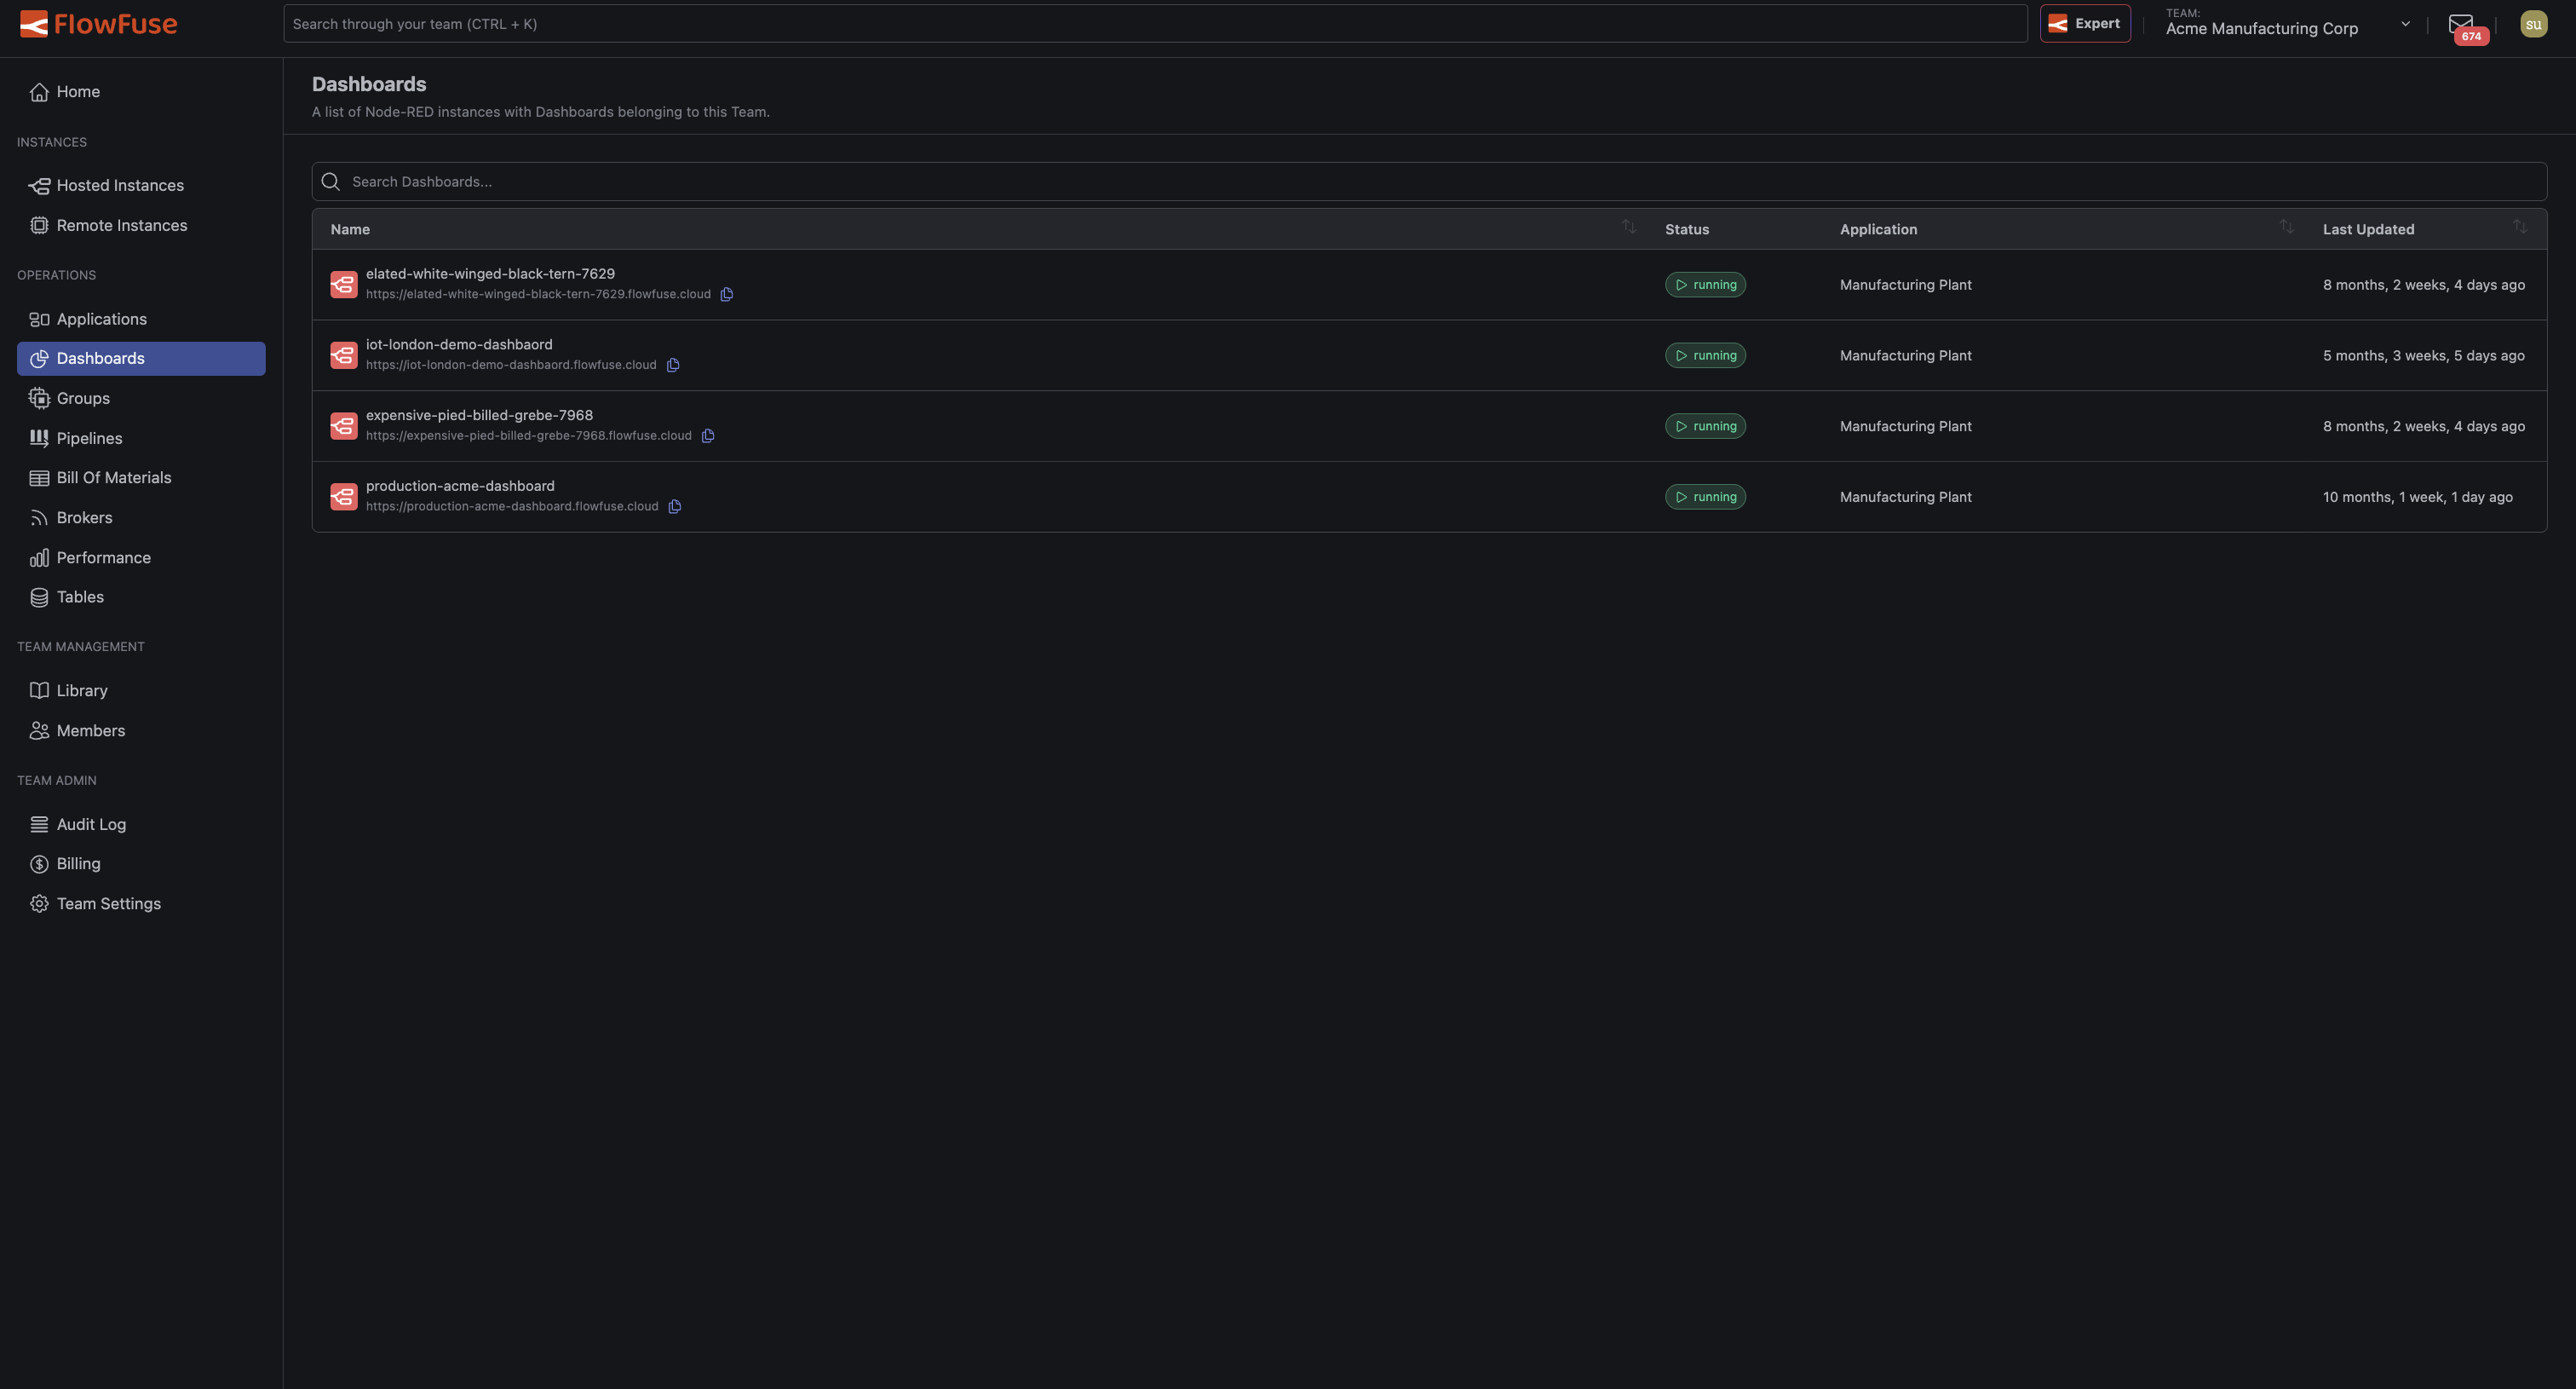Focus the Search Dashboards field

coord(1429,181)
